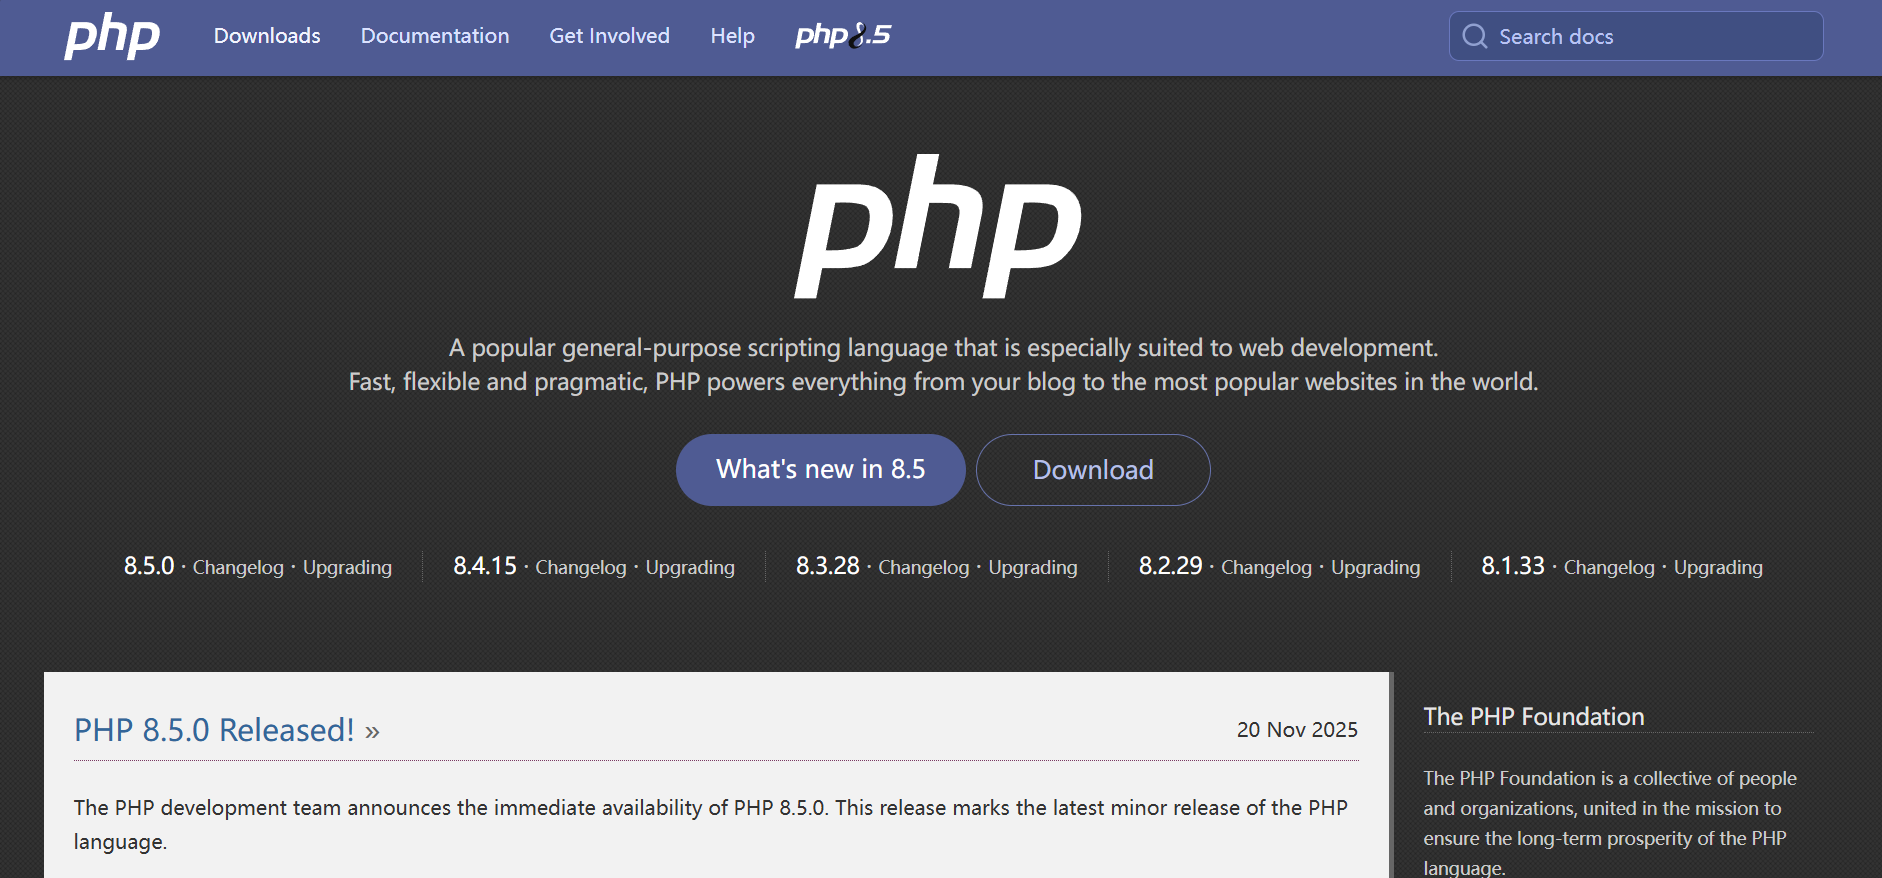The width and height of the screenshot is (1882, 878).
Task: Open Upgrading guide for 8.1.33
Action: (1718, 567)
